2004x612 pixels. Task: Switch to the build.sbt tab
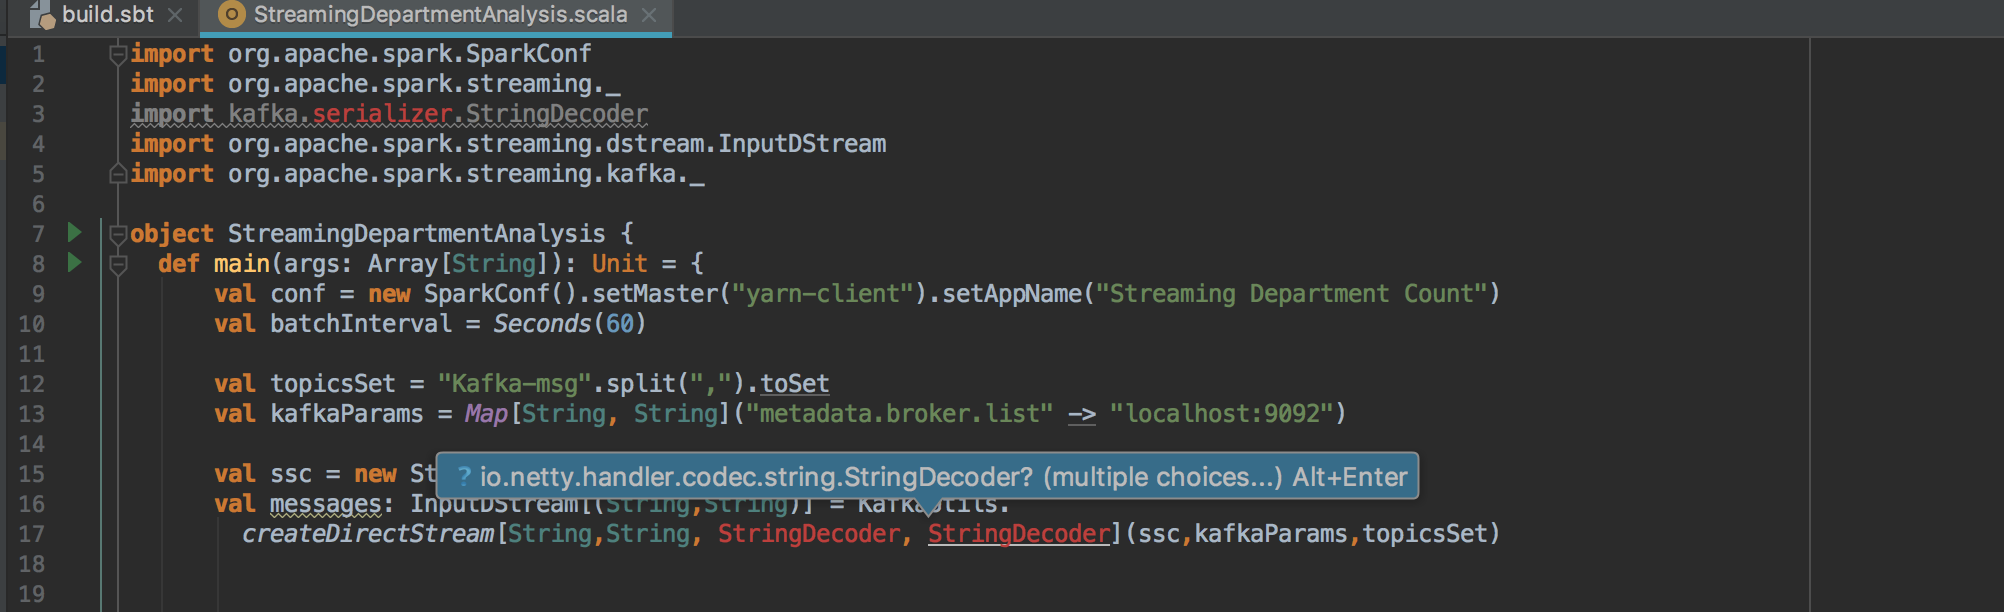107,15
